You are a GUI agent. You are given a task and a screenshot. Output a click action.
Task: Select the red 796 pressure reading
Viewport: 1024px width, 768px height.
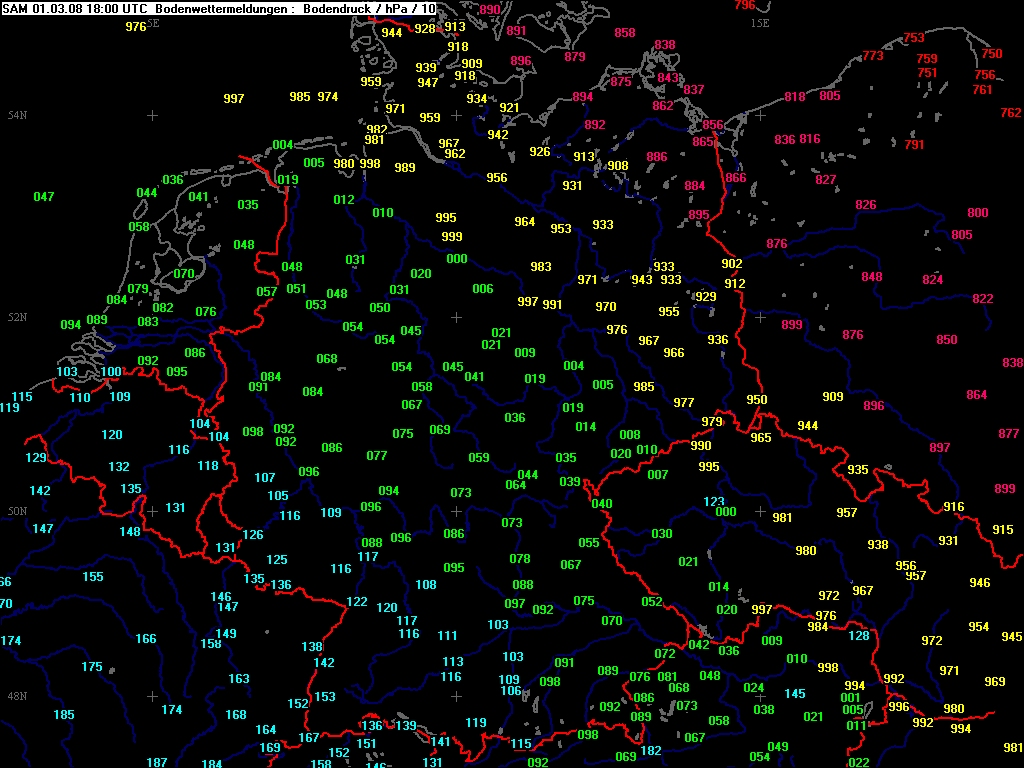point(745,6)
